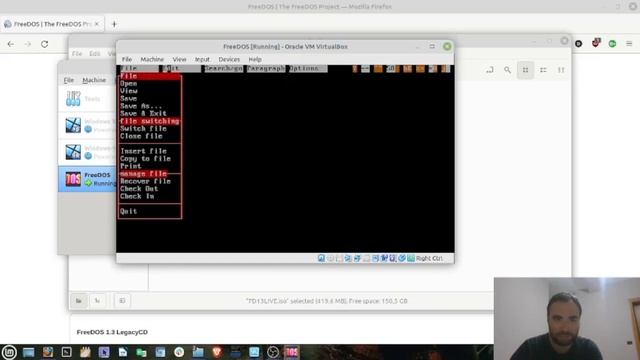Open the Paragraph menu in the DOS editor

click(266, 68)
